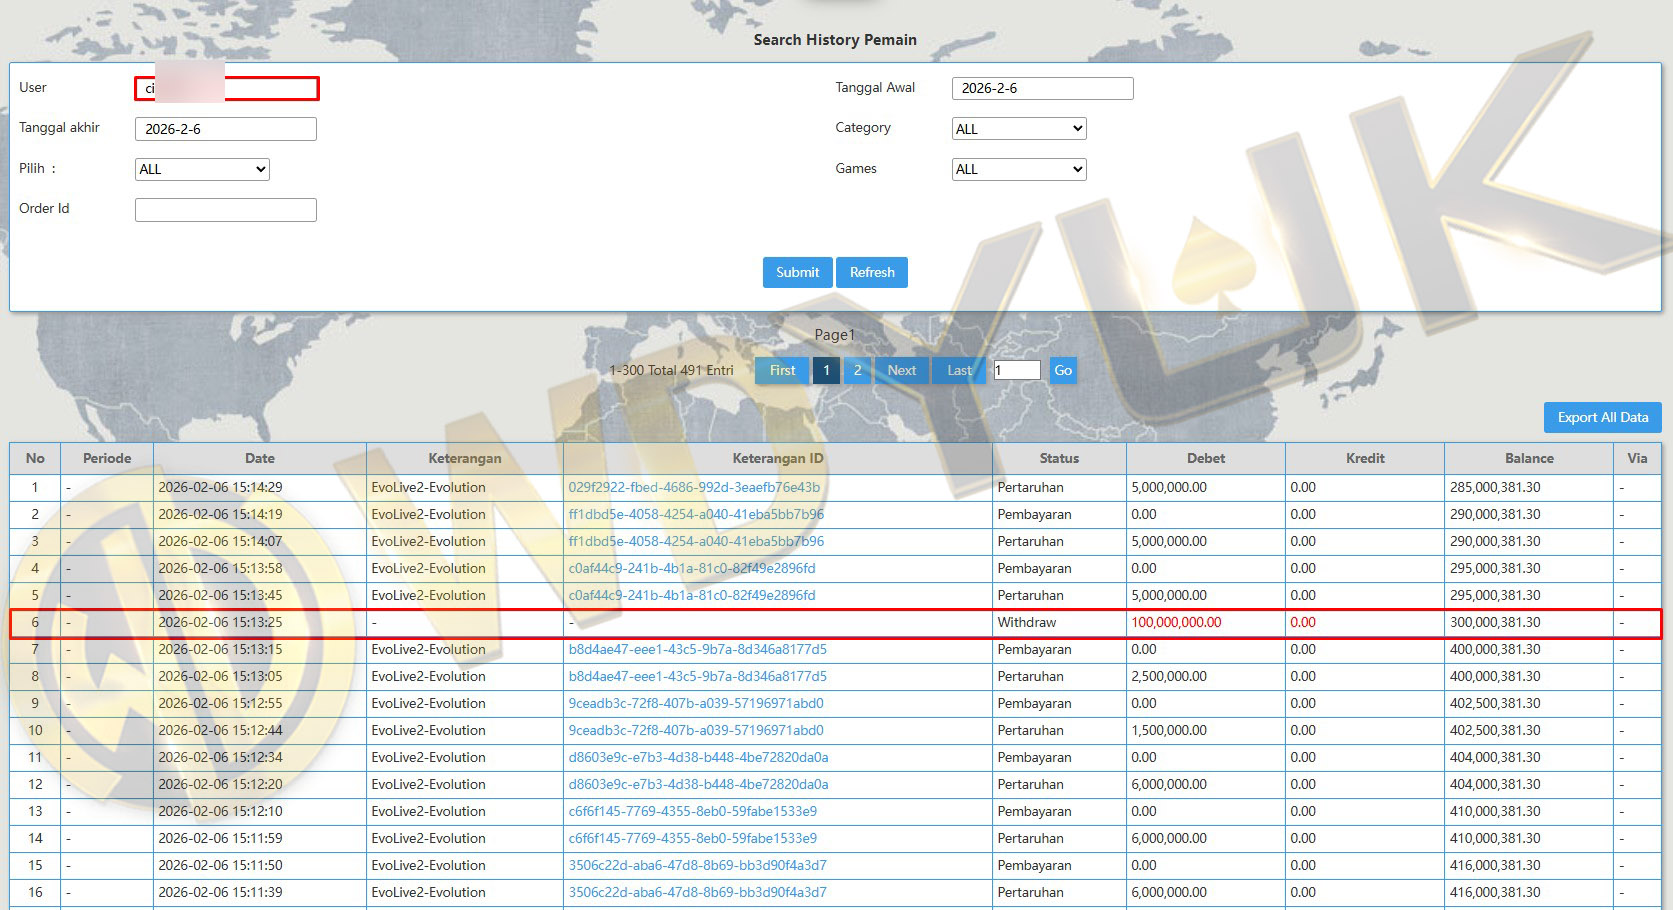Select the Withdraw row number 6

tap(35, 622)
